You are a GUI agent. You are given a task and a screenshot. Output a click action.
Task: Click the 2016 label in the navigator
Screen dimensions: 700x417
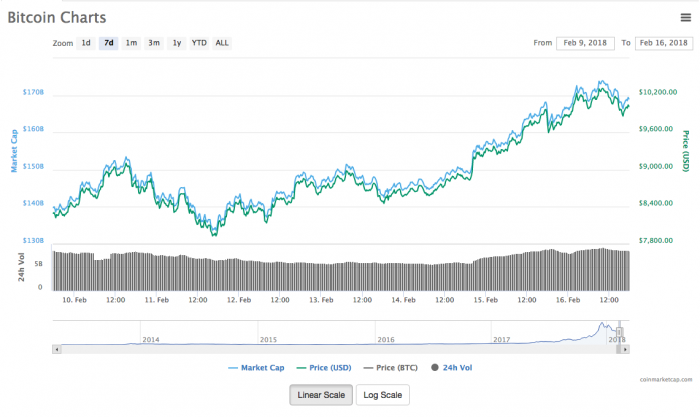coord(386,340)
